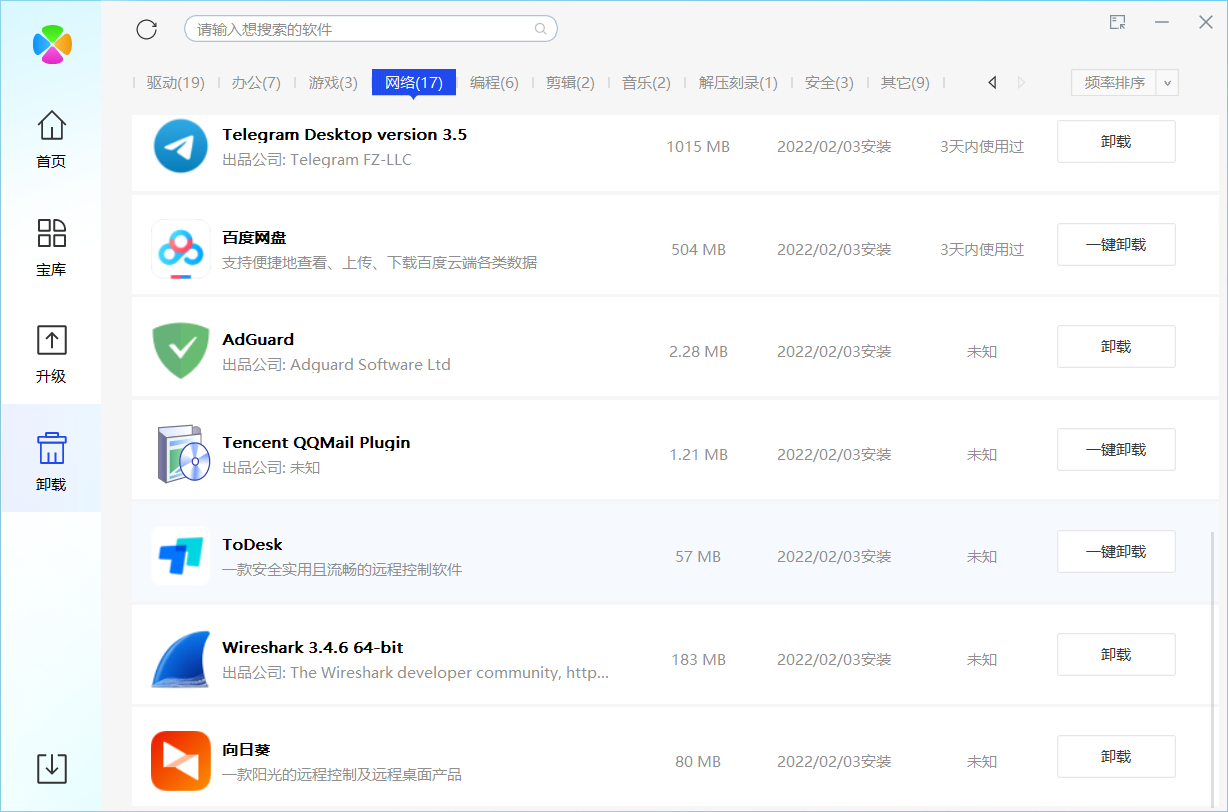Open the 升级 upgrade section
Viewport: 1228px width, 812px height.
(51, 354)
